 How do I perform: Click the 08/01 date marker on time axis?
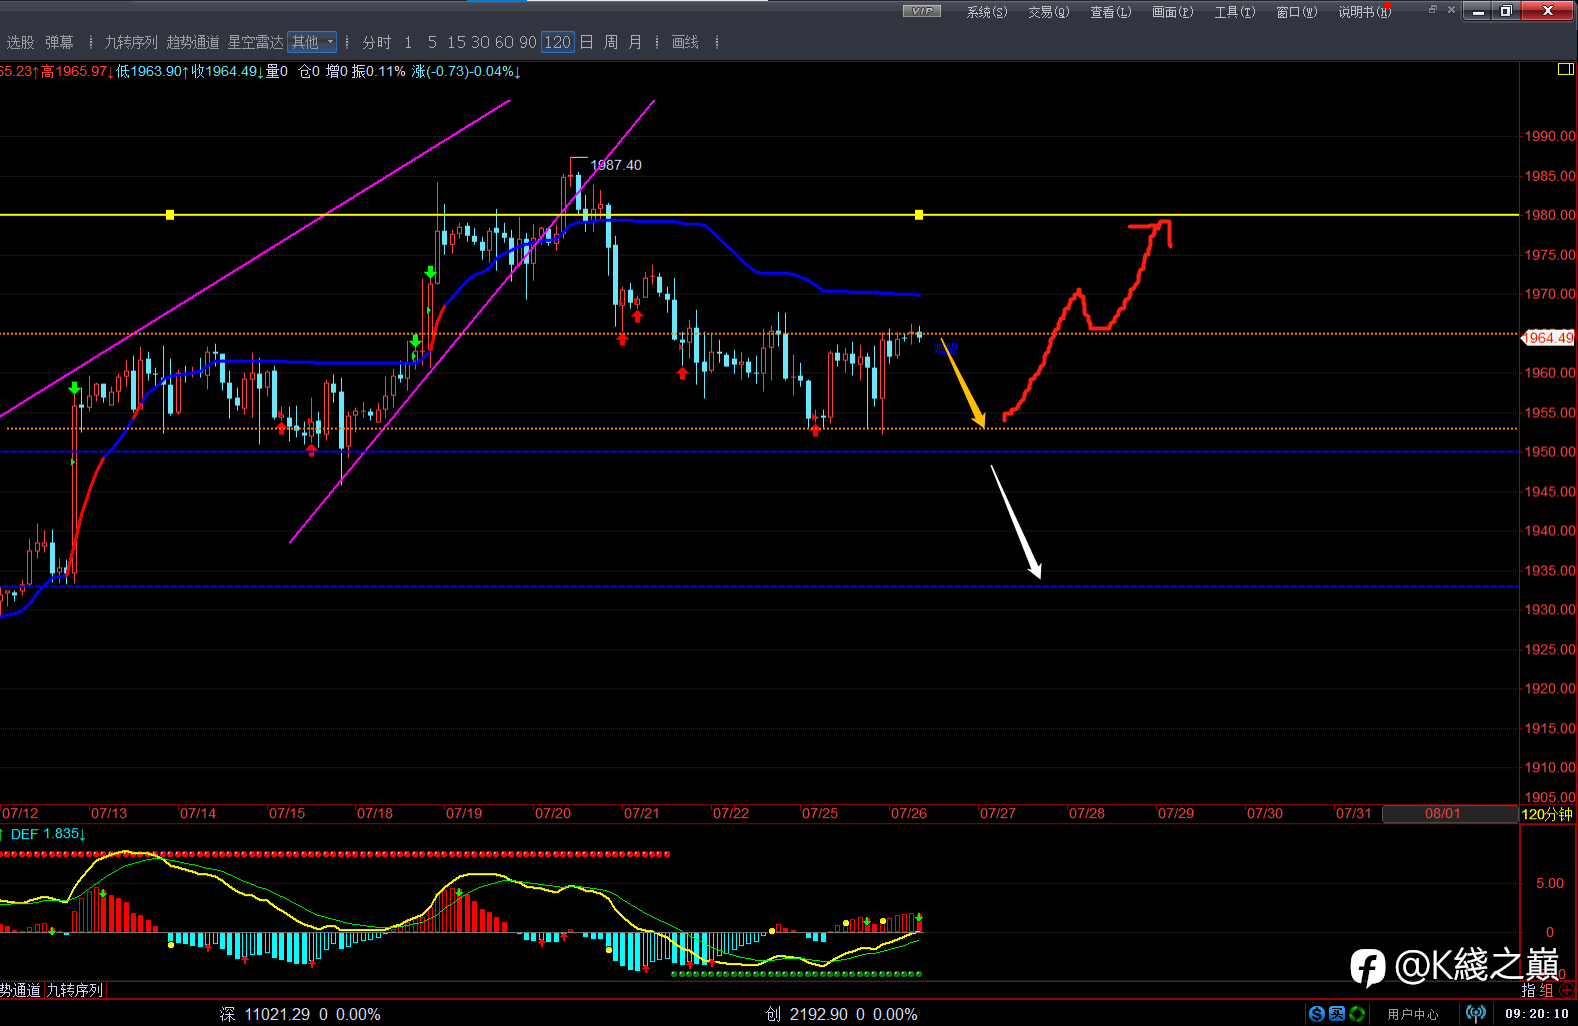click(1442, 814)
